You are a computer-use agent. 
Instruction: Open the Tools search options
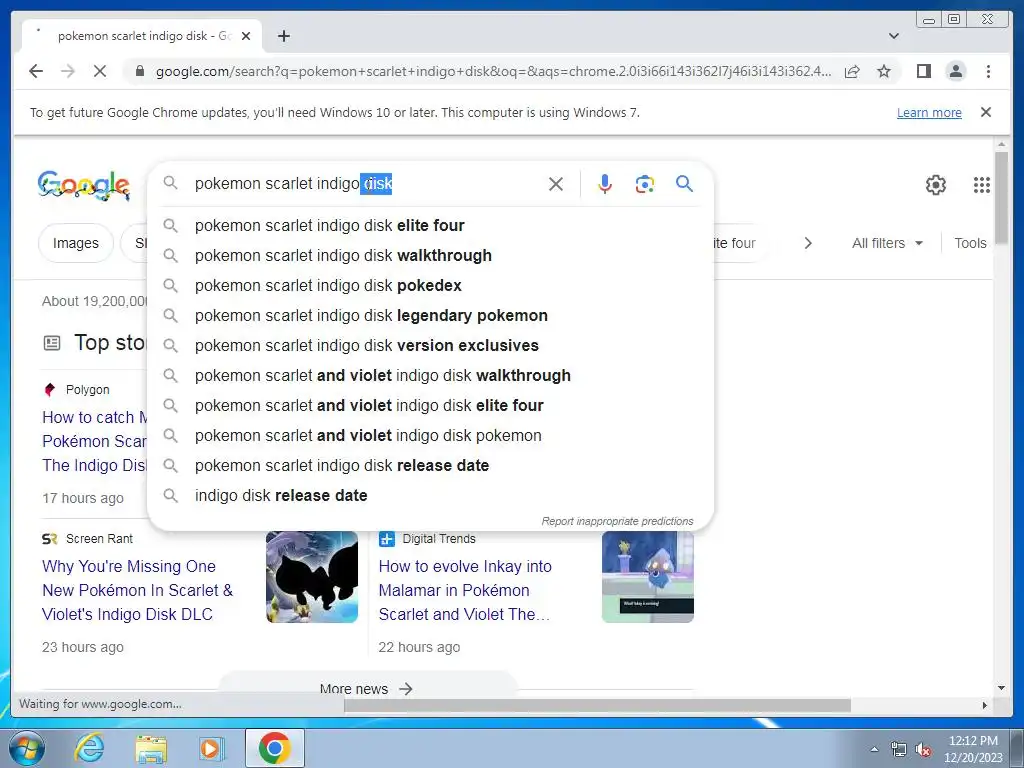click(x=970, y=243)
